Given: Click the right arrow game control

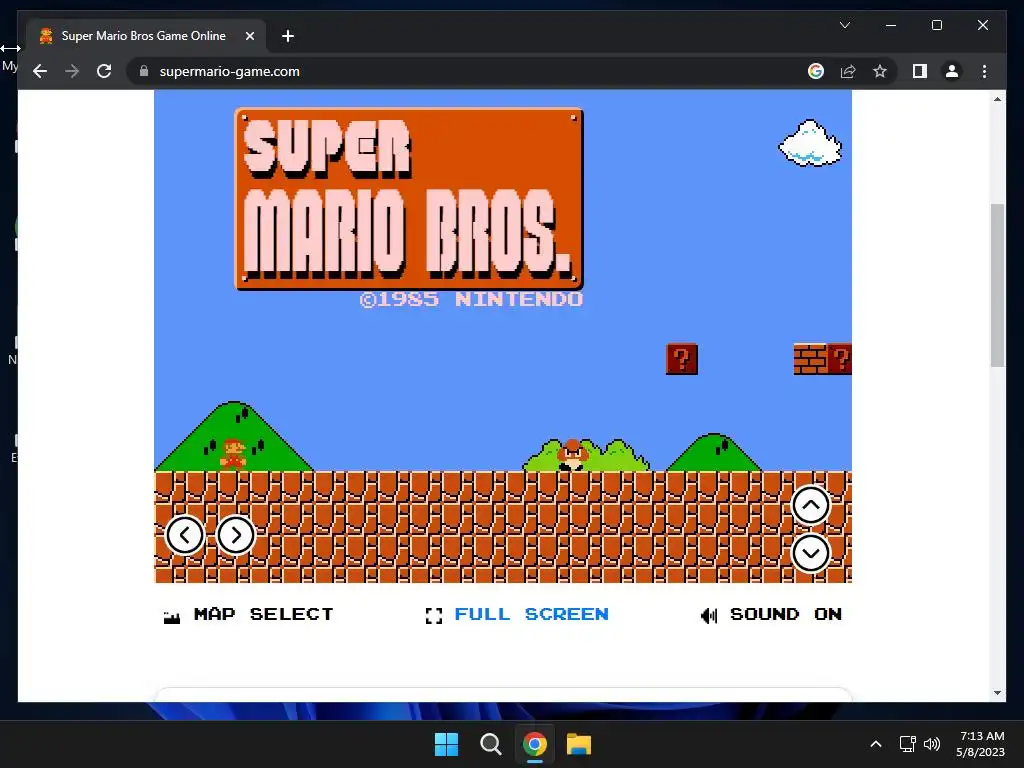Looking at the screenshot, I should tap(236, 536).
